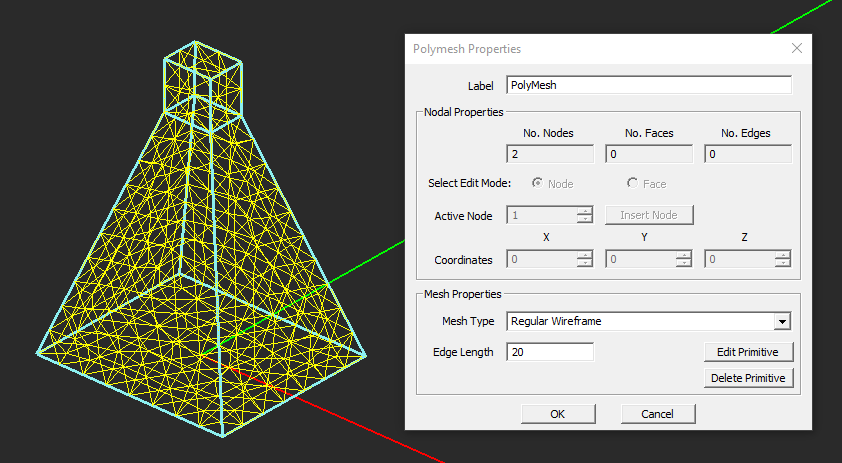842x463 pixels.
Task: Click the No. Edges field
Action: (x=748, y=154)
